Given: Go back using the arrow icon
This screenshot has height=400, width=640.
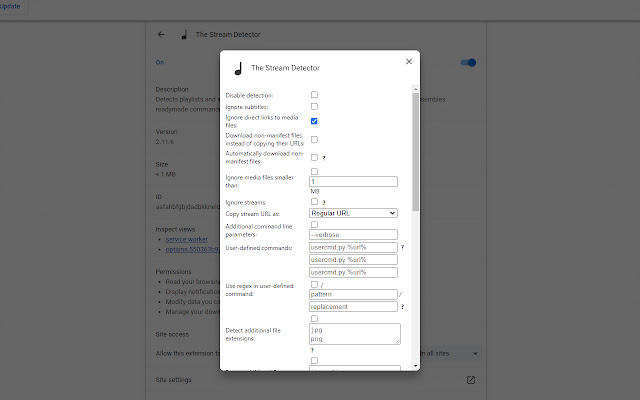Looking at the screenshot, I should [x=161, y=34].
